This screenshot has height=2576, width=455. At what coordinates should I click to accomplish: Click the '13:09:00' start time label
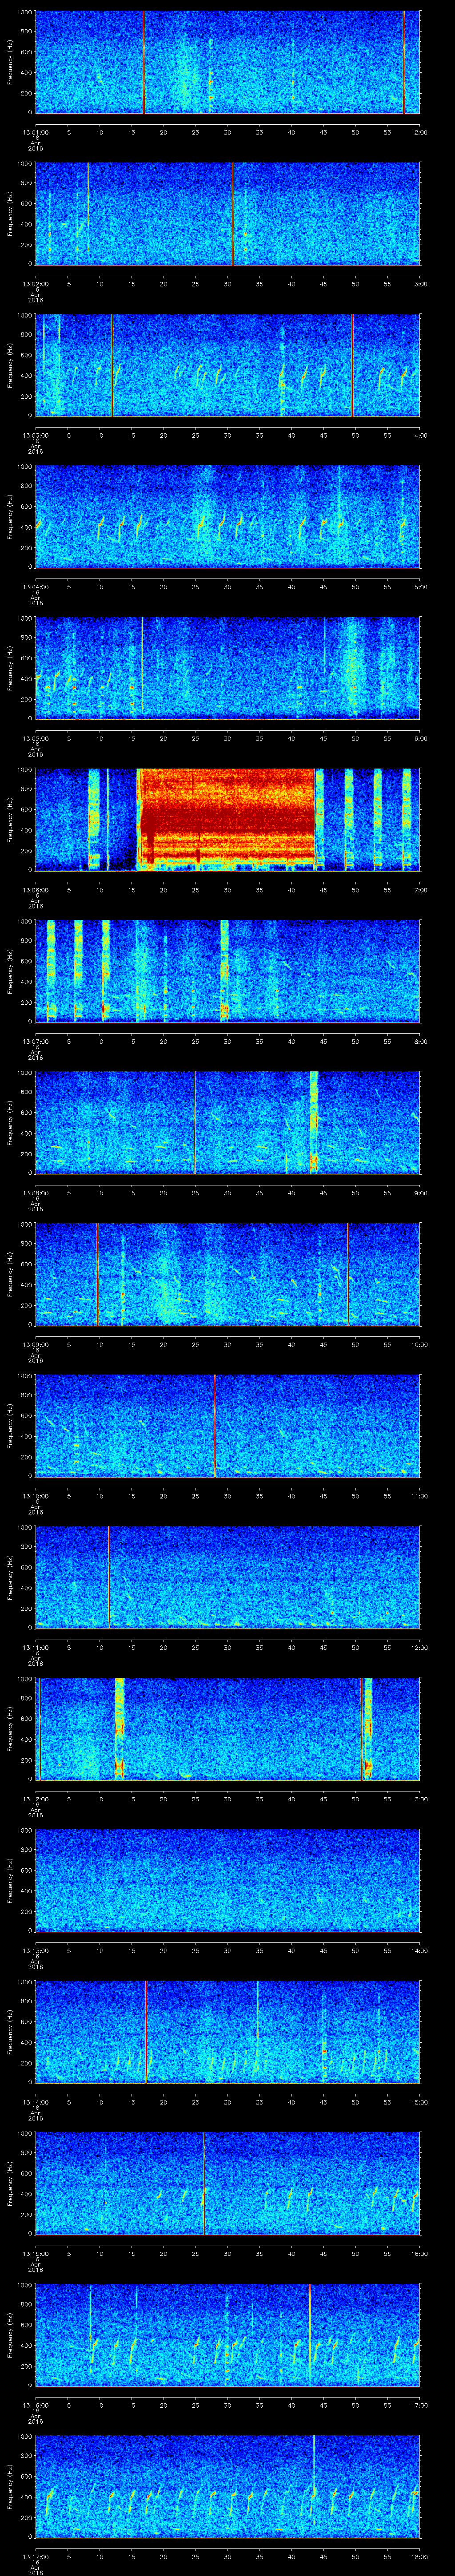click(x=35, y=1344)
